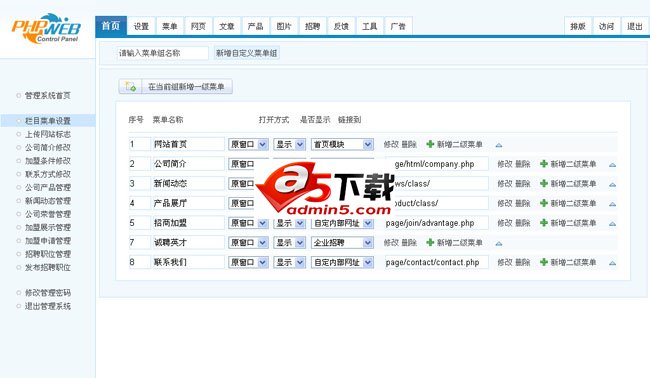This screenshot has height=378, width=650.
Task: Open 显示 dropdown in 招商加盟 row
Action: [x=289, y=223]
